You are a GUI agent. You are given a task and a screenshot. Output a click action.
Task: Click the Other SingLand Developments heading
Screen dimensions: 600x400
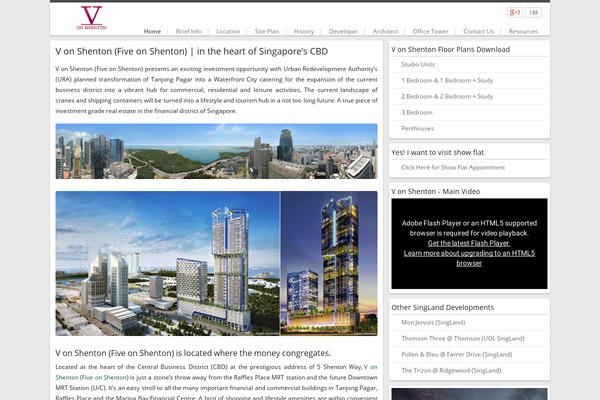coord(442,307)
